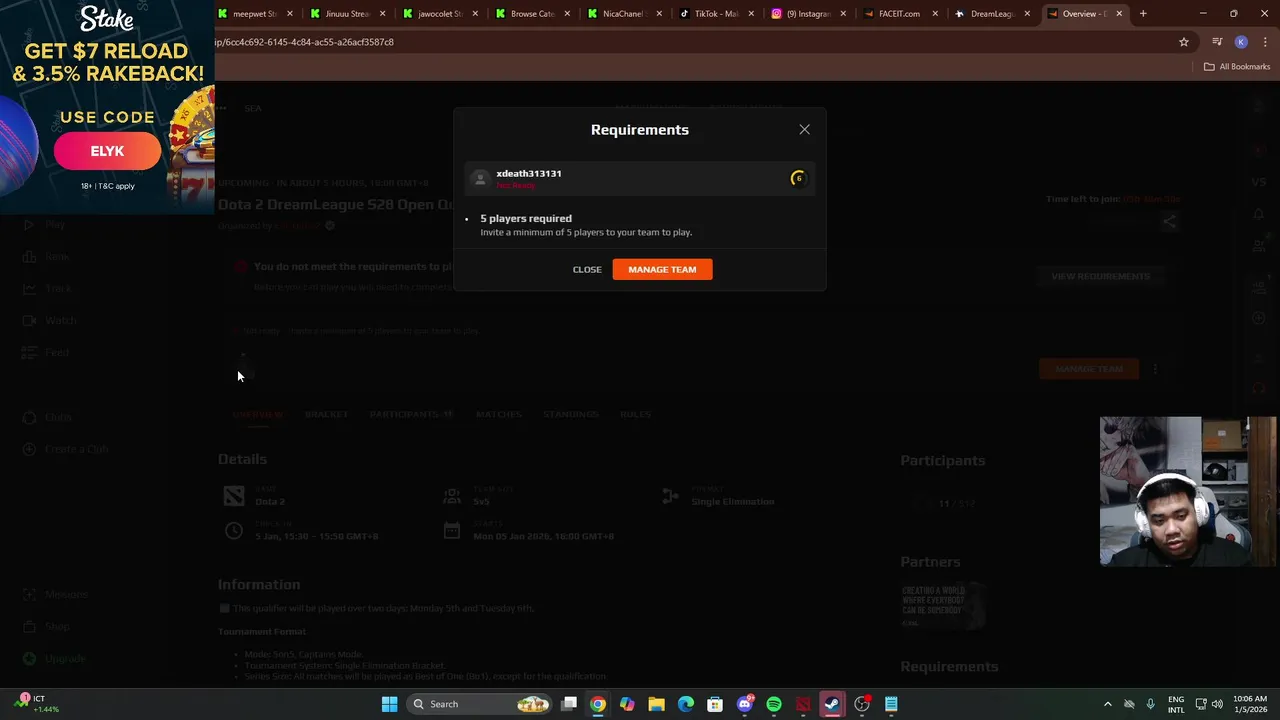Click the orange MANAGE TEAM button
The width and height of the screenshot is (1280, 720).
662,269
